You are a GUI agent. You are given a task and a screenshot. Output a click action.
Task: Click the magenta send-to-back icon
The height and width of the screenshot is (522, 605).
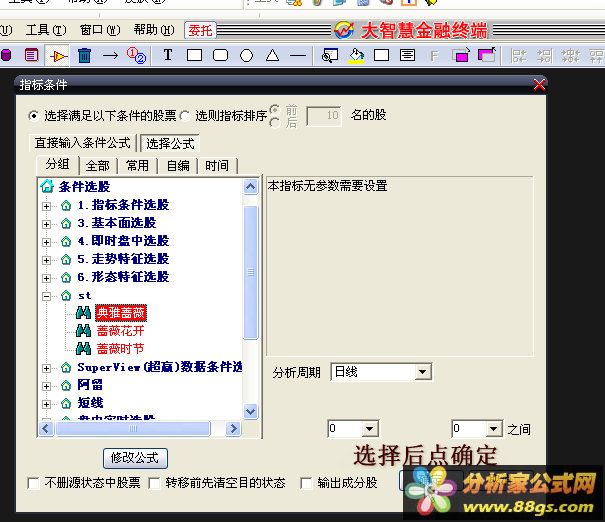point(487,55)
